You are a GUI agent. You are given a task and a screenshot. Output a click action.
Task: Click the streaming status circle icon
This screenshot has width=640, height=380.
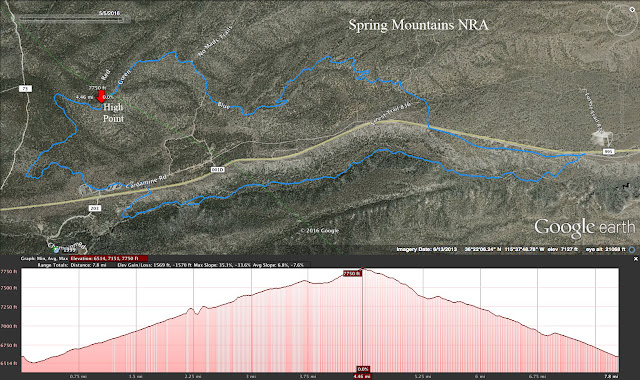coord(632,249)
